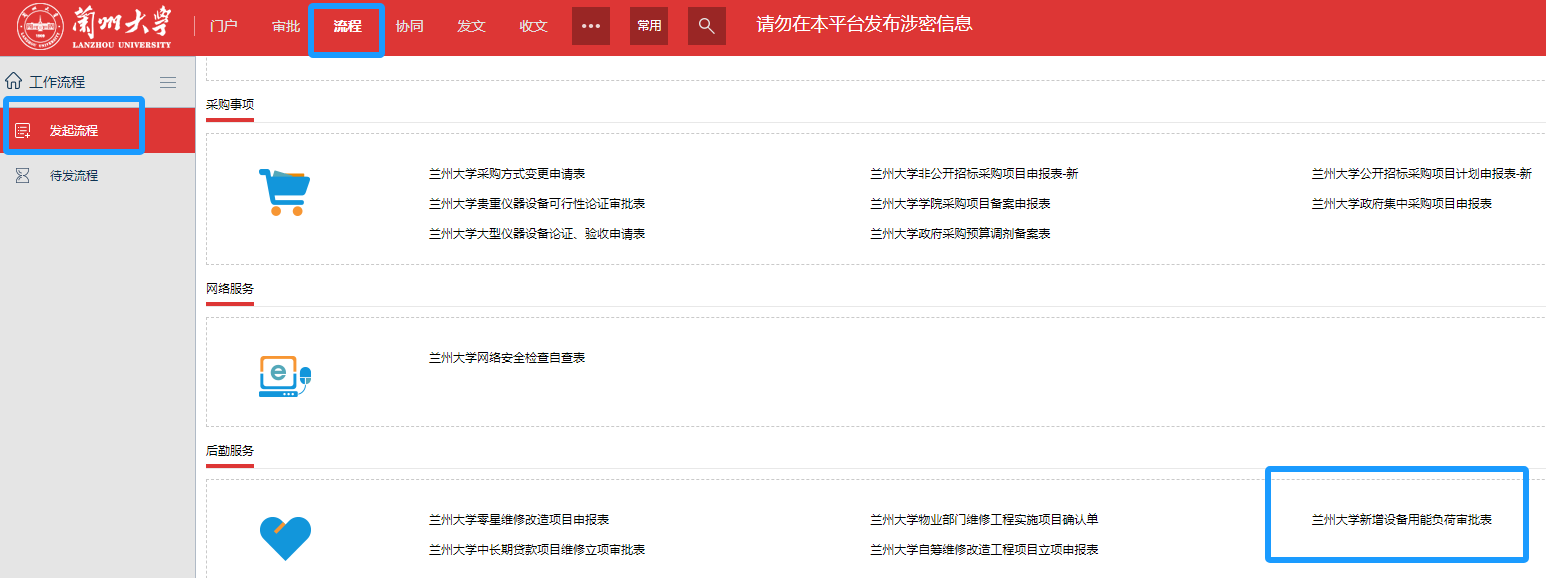Open 兰州大学新增设备用能负荷审批表
This screenshot has width=1546, height=578.
point(1402,520)
